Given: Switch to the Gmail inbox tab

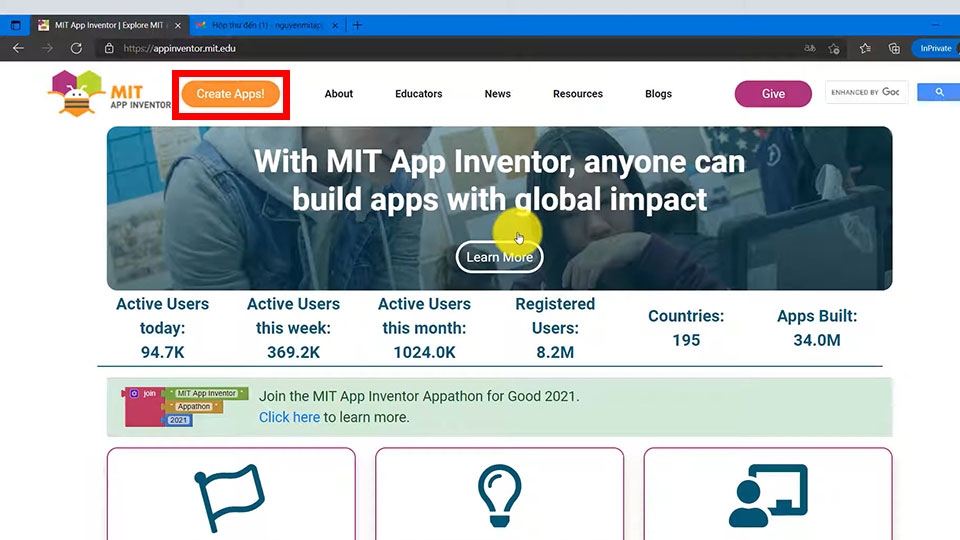Looking at the screenshot, I should click(266, 25).
